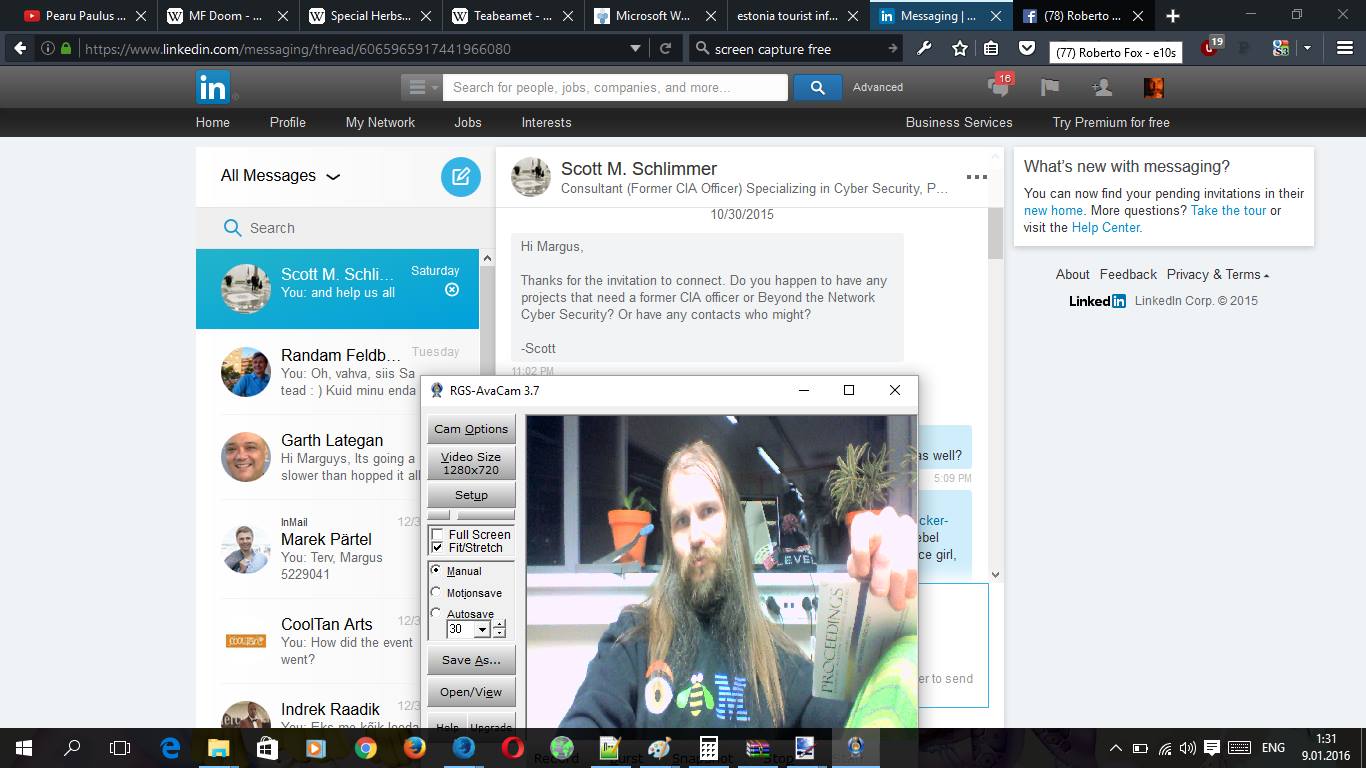Open Jobs in LinkedIn navigation
The height and width of the screenshot is (768, 1366).
[x=468, y=122]
